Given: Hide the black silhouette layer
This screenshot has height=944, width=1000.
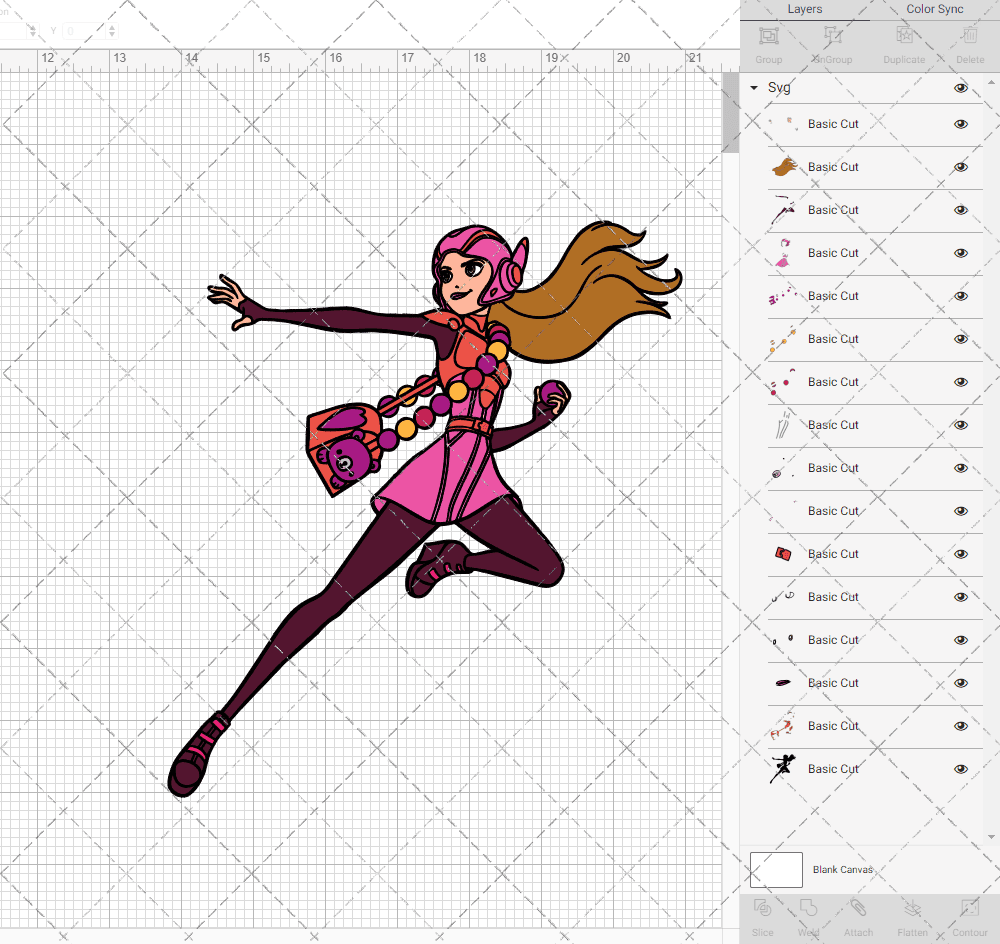Looking at the screenshot, I should click(960, 769).
